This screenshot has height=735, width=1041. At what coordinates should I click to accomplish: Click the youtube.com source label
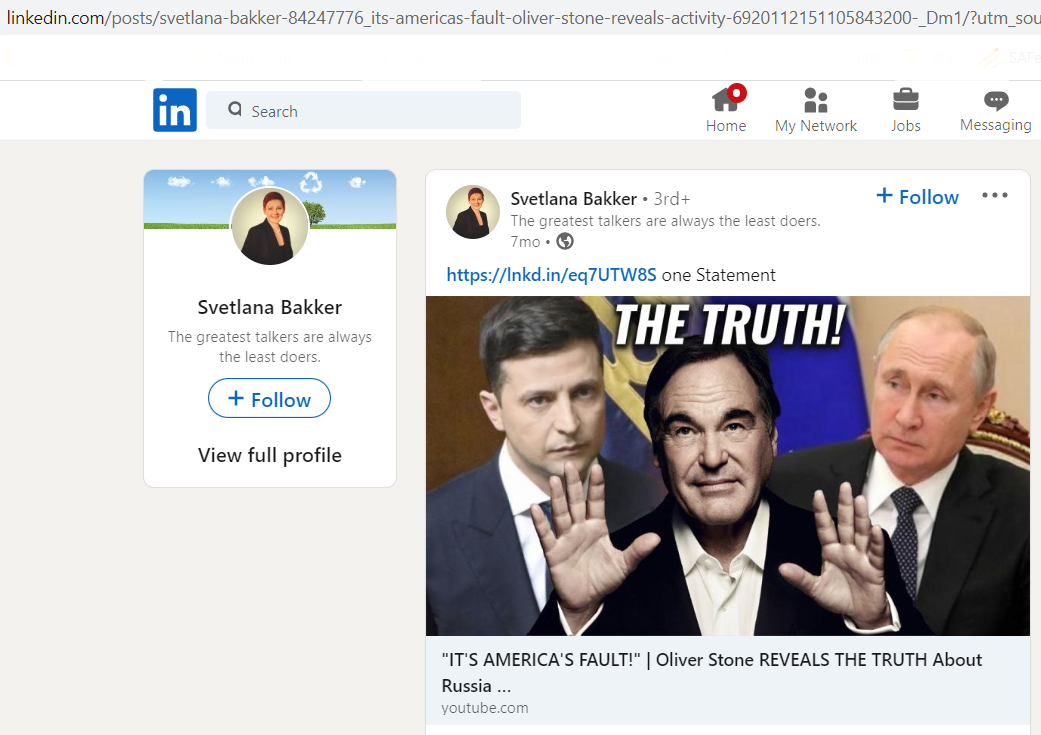485,708
